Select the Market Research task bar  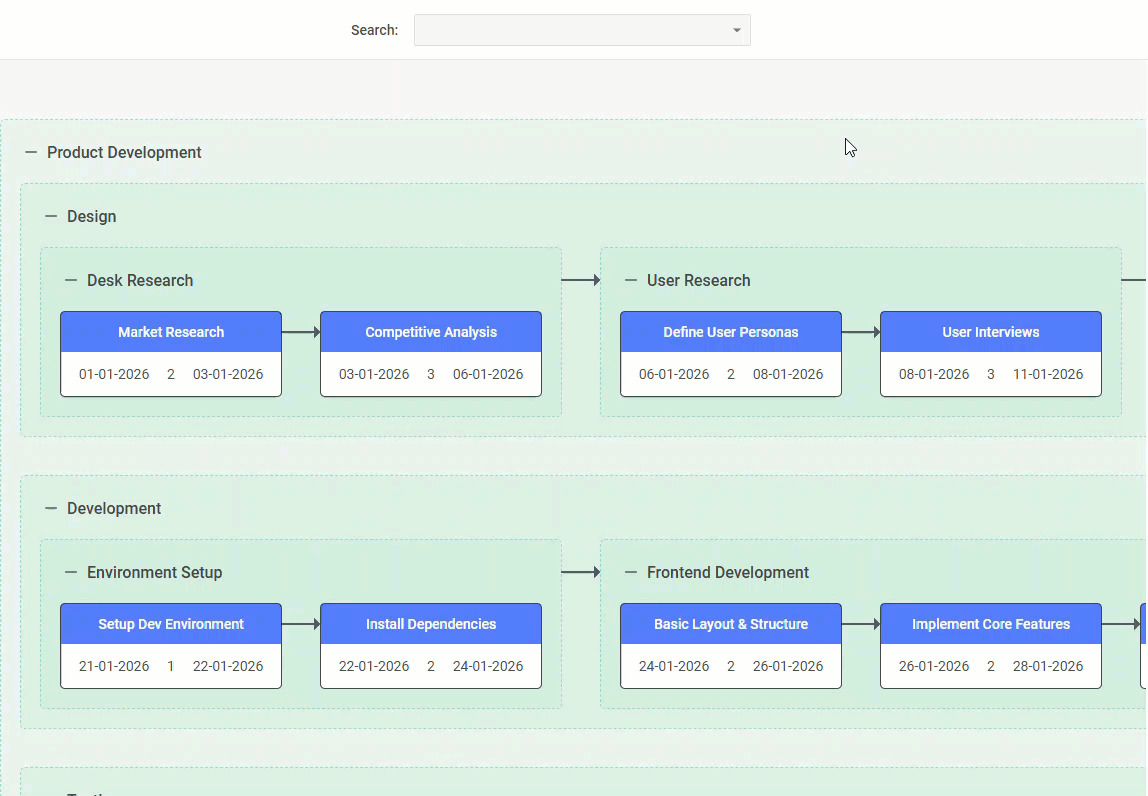coord(170,331)
